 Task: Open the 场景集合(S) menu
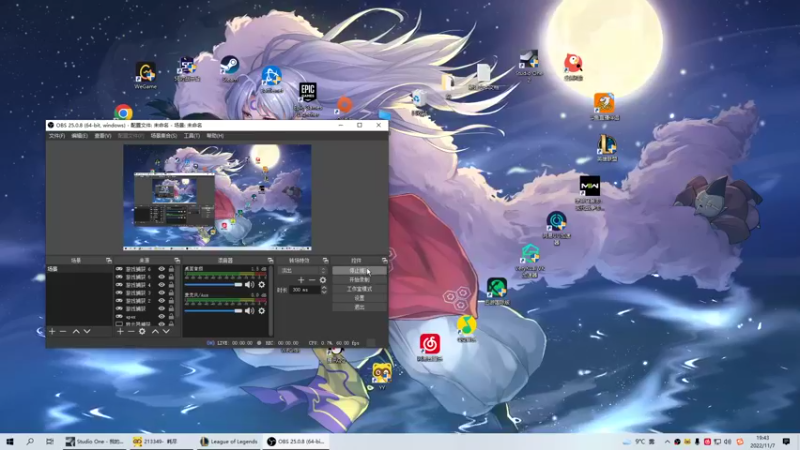pyautogui.click(x=163, y=136)
